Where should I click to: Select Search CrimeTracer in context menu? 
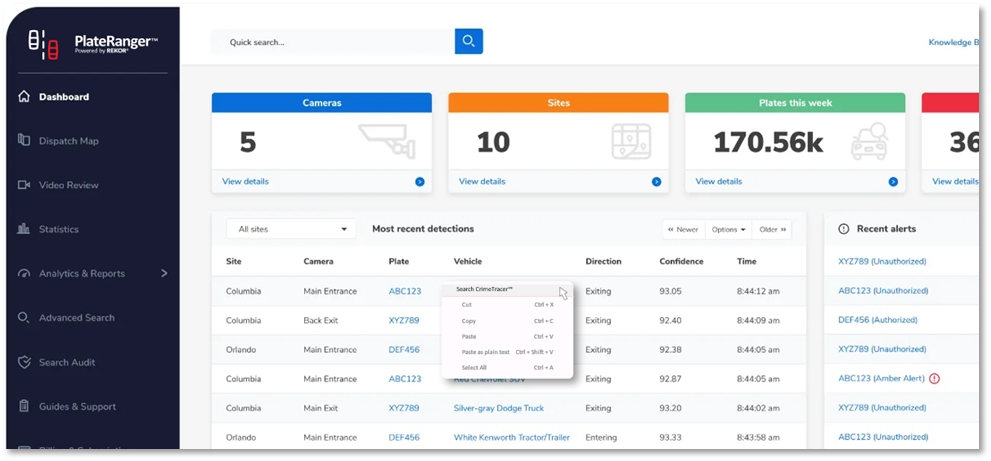click(485, 289)
